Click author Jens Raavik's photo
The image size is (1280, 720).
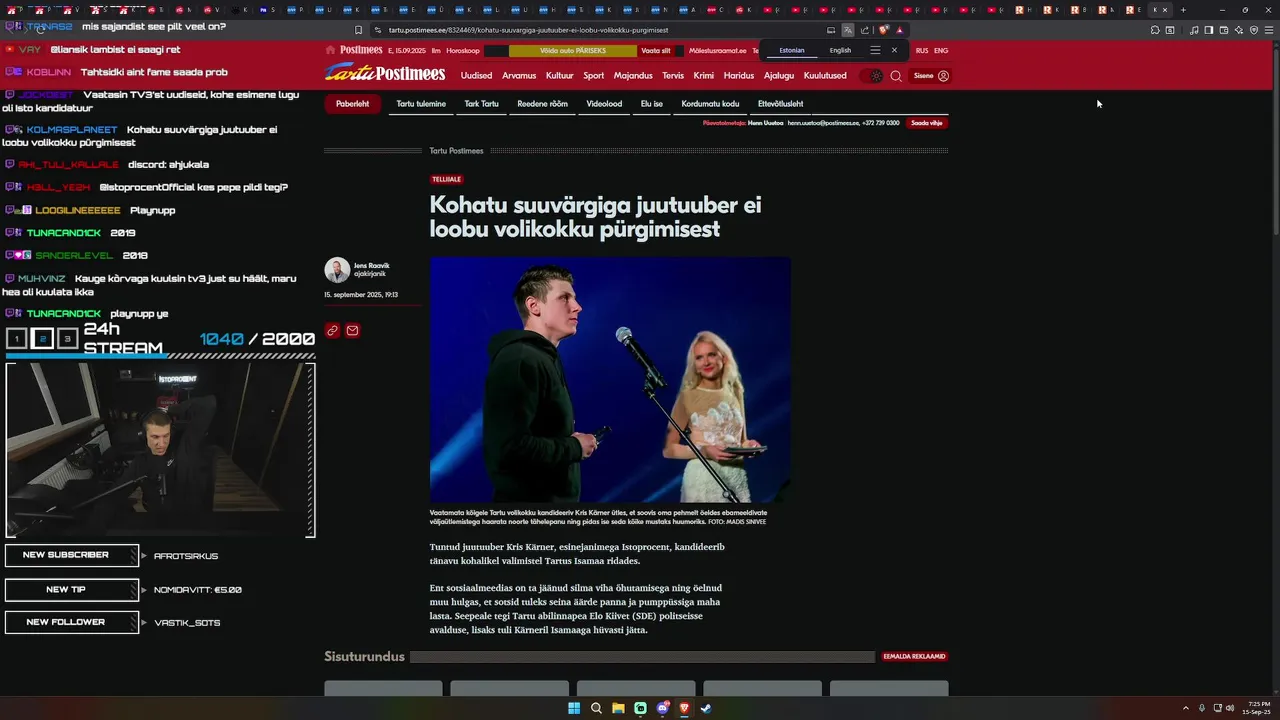(x=337, y=270)
